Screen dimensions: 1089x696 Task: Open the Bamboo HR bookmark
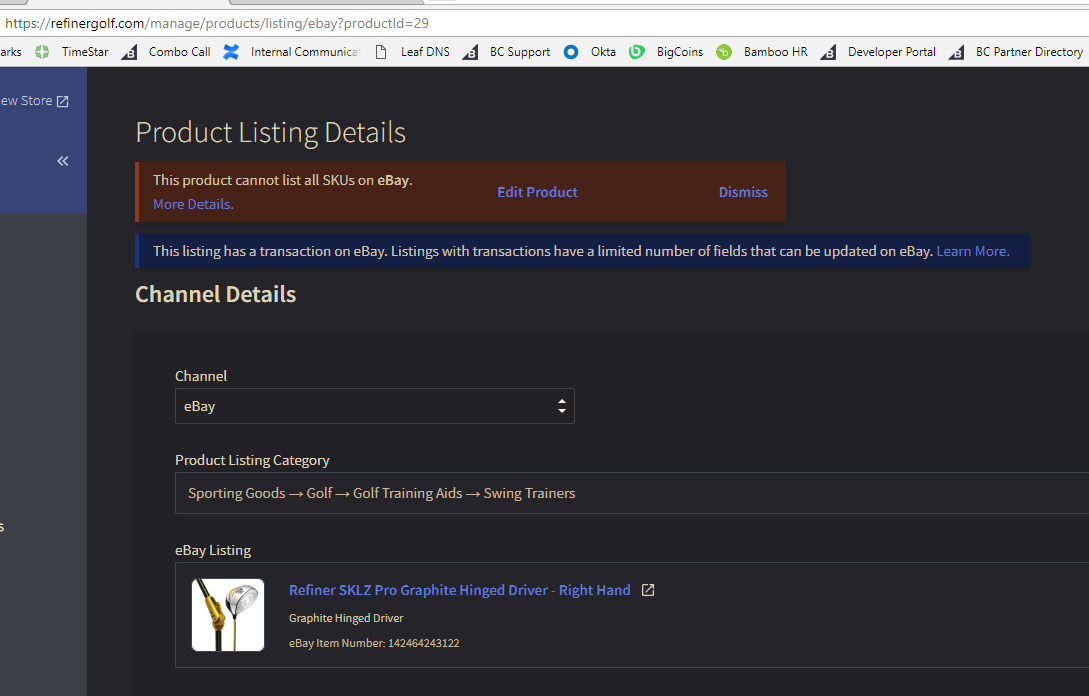tap(762, 51)
